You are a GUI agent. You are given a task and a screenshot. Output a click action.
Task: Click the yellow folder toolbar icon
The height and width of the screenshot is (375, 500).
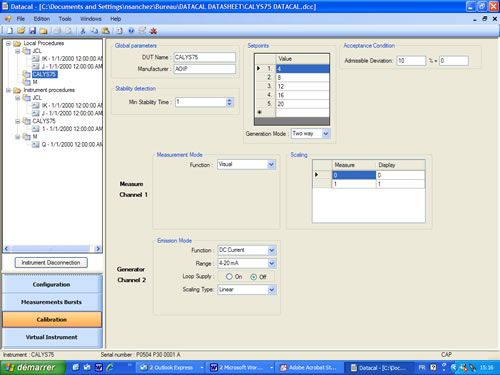(43, 31)
